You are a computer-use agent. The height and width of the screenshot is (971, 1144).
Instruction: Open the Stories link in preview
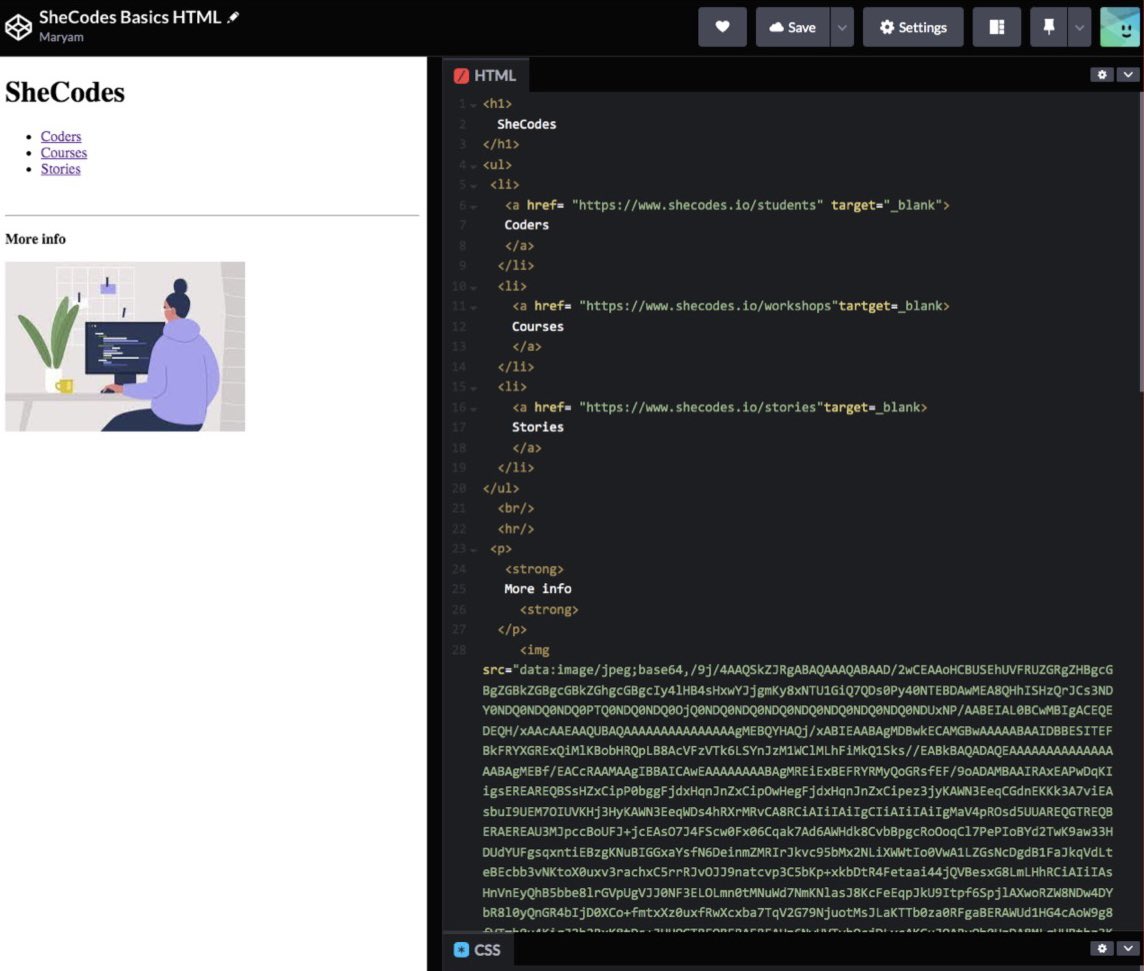tap(61, 169)
